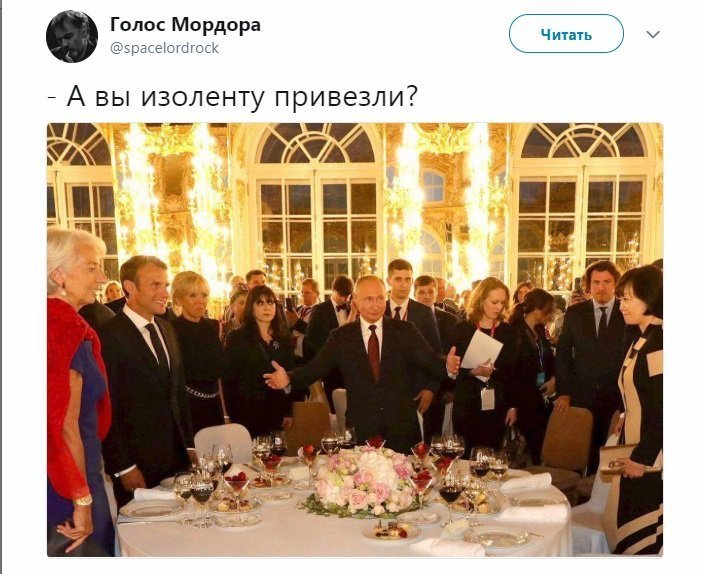704x574 pixels.
Task: Click the man in black bow tie
Action: 332,323
